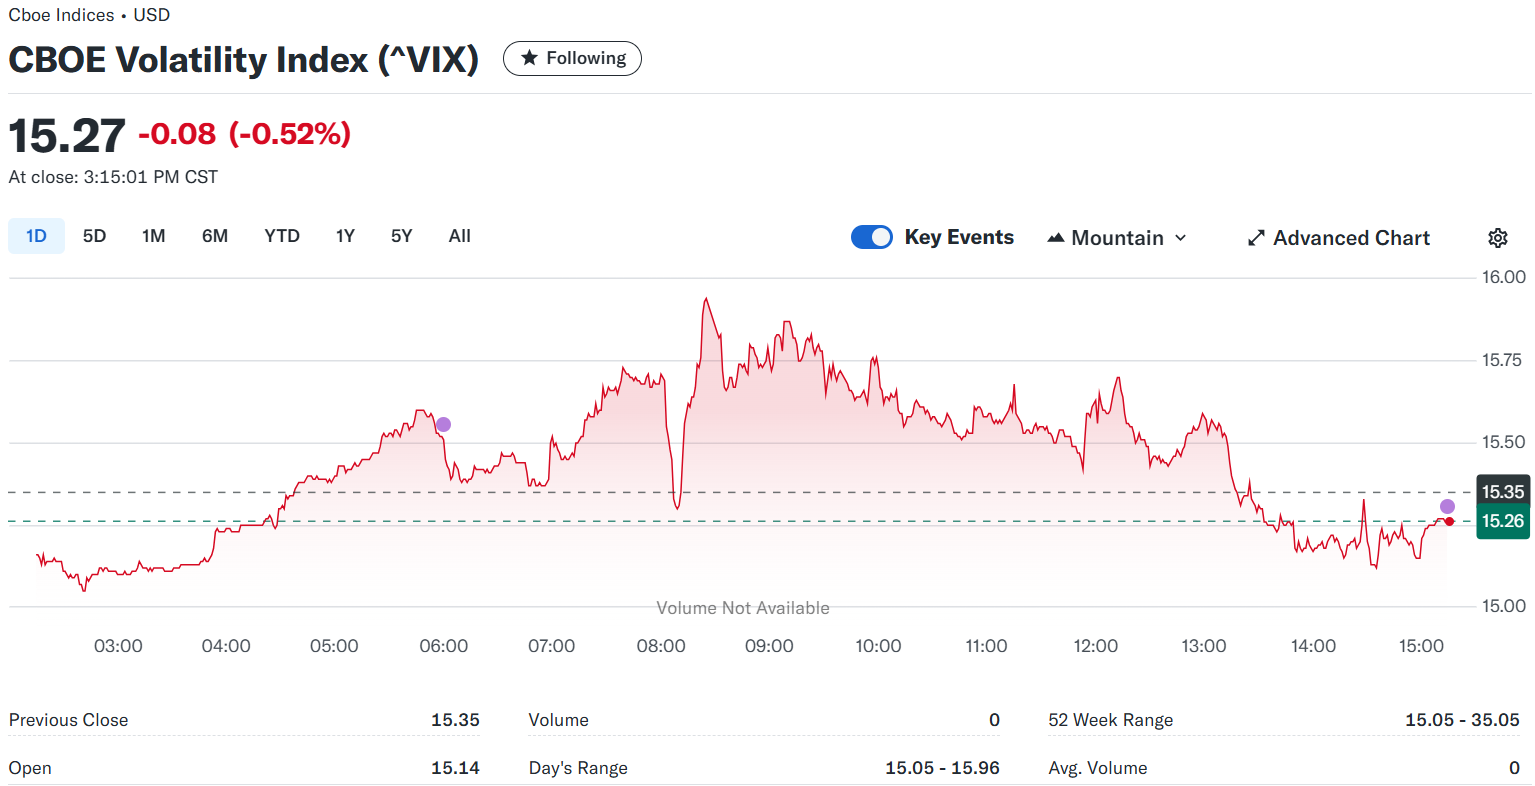Viewport: 1535px width, 786px height.
Task: Click the 52 Week Range label
Action: point(1110,720)
